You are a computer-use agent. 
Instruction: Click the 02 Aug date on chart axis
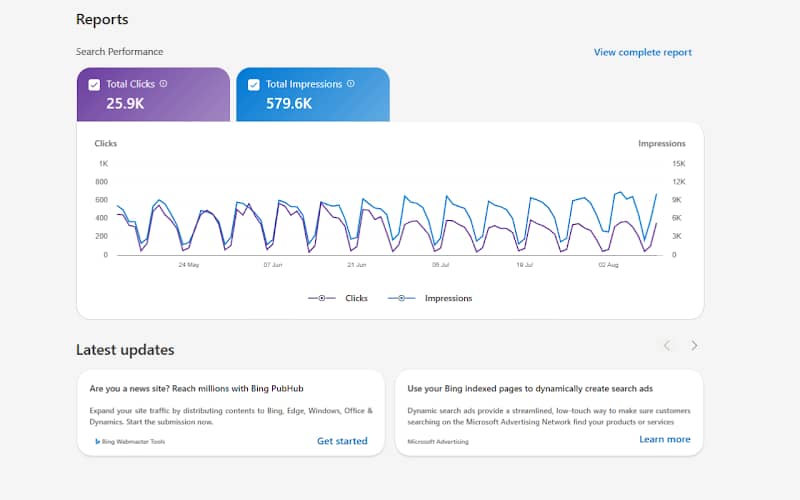pyautogui.click(x=608, y=265)
